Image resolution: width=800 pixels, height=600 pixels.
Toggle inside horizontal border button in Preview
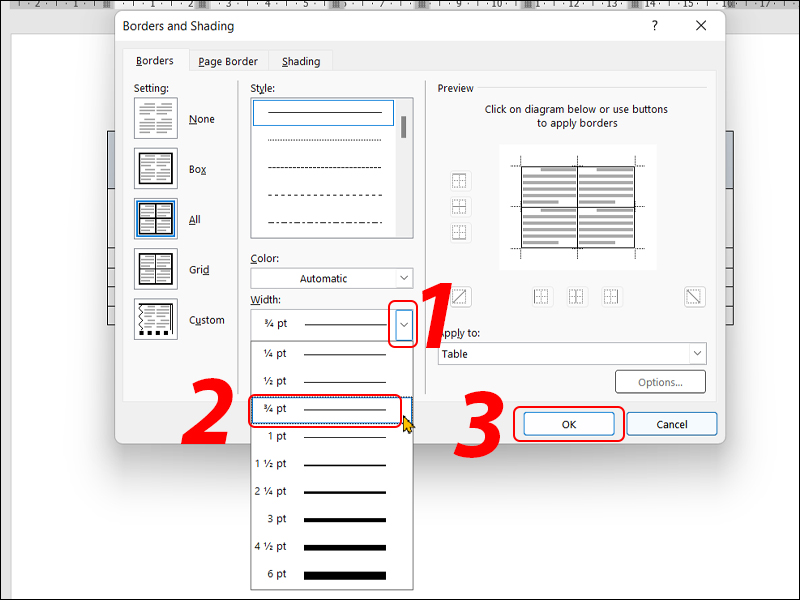pos(459,207)
